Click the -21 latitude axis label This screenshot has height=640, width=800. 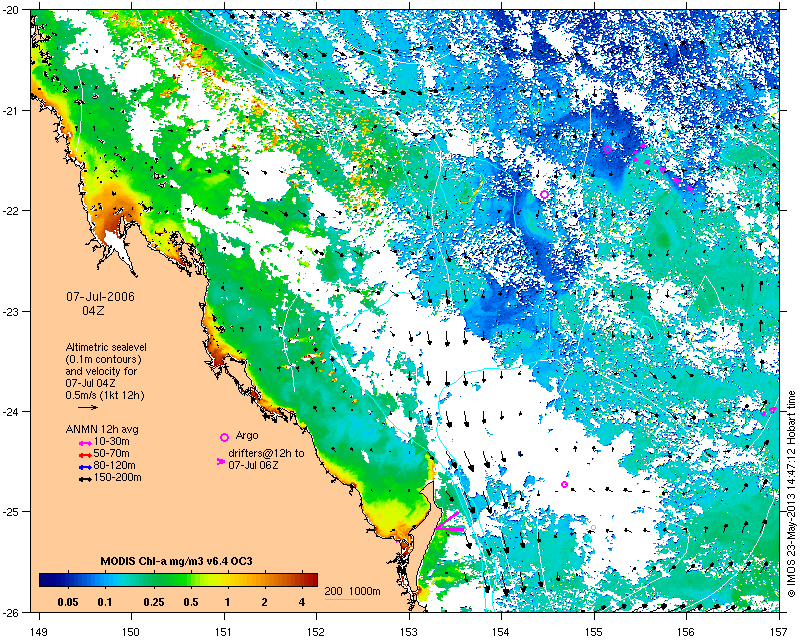[x=11, y=111]
